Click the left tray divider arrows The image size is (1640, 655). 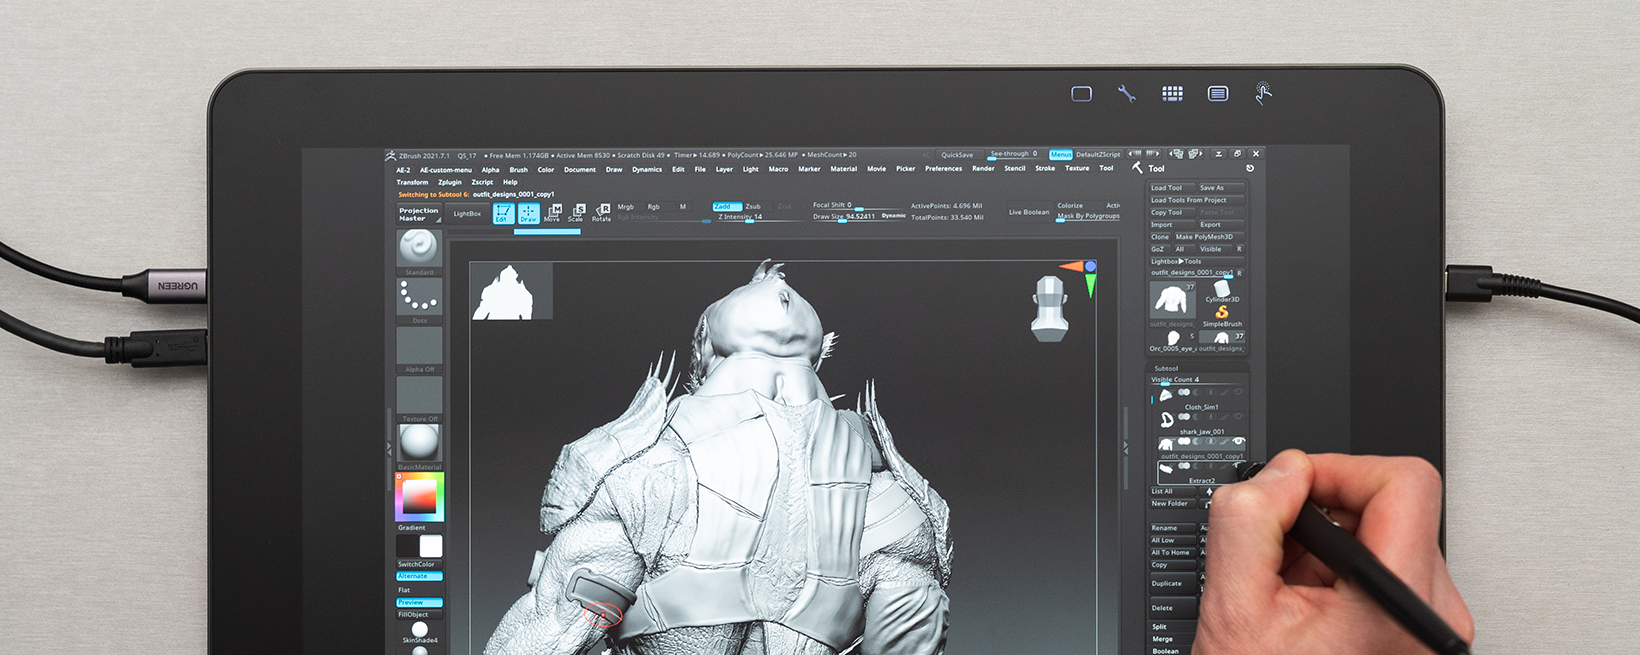390,449
